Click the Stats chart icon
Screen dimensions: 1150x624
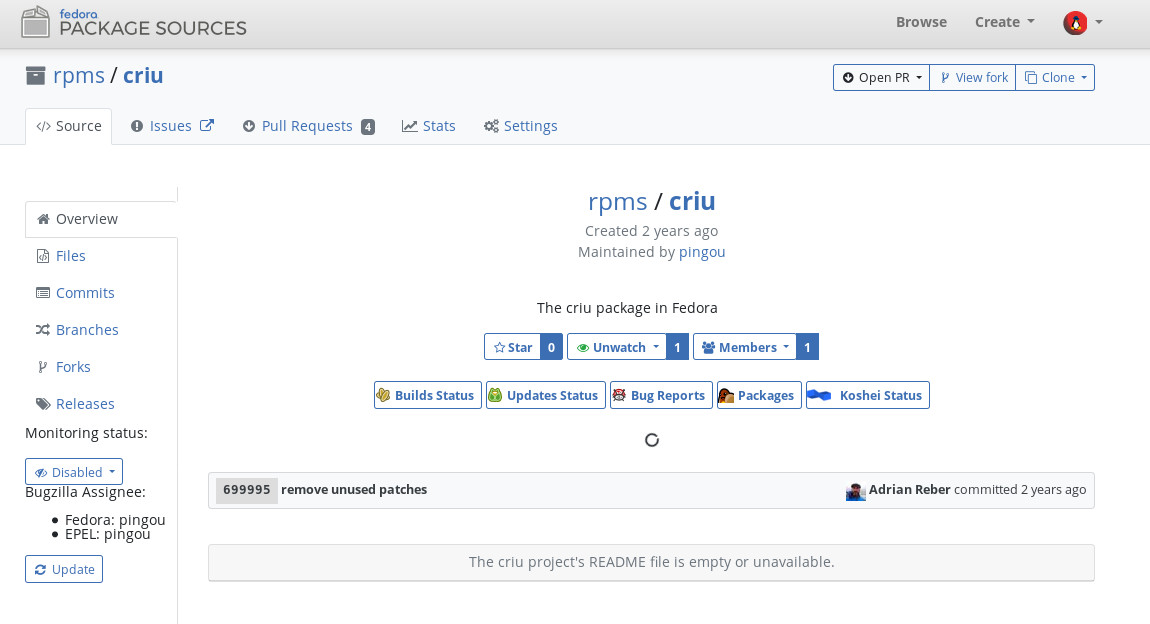click(x=409, y=126)
